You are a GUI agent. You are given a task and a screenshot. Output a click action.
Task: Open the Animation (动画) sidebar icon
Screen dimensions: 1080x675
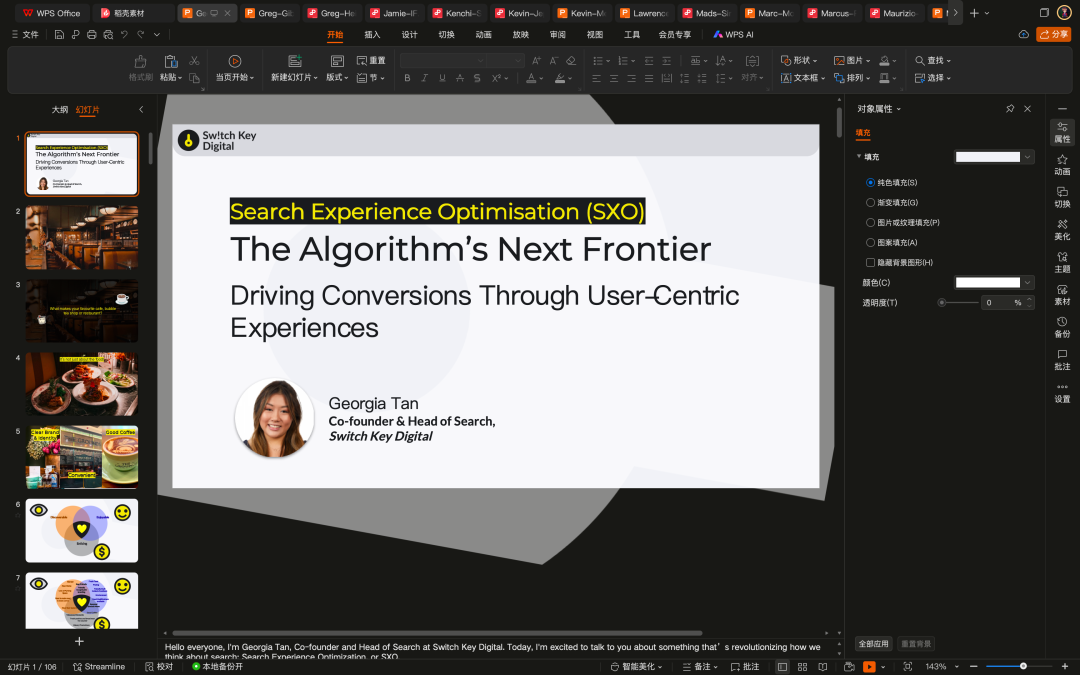coord(1062,165)
